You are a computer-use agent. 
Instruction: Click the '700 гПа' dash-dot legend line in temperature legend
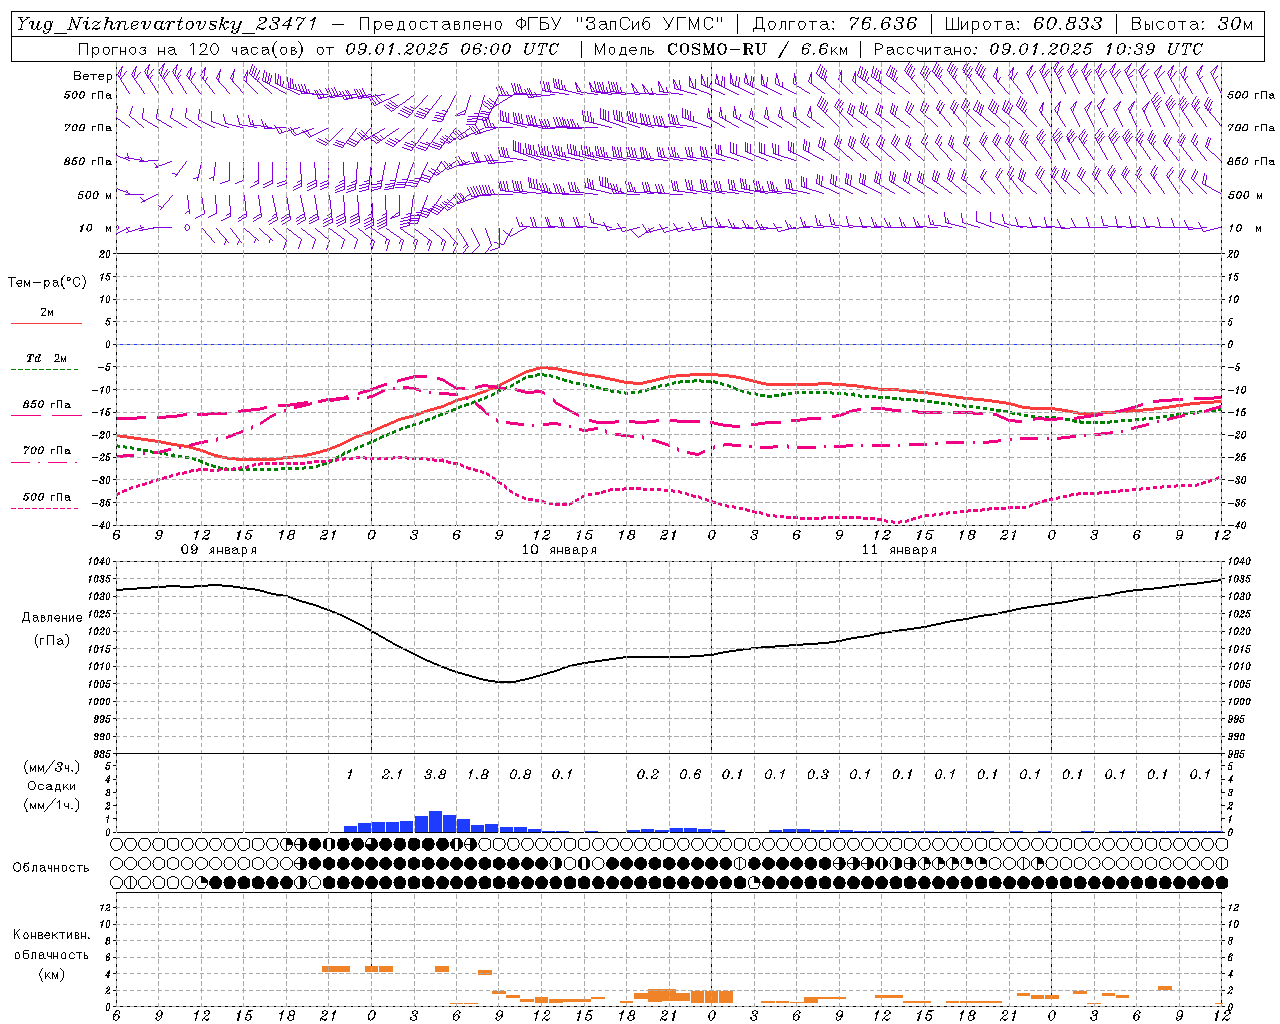click(46, 462)
